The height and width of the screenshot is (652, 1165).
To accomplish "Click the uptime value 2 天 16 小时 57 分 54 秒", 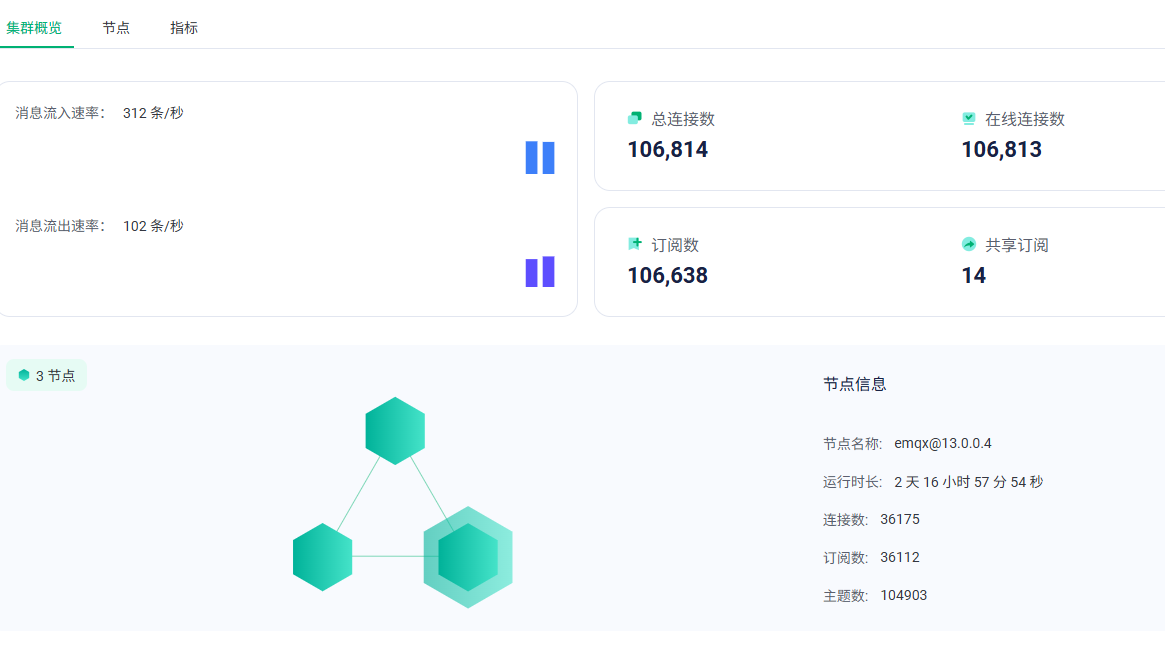I will point(969,482).
